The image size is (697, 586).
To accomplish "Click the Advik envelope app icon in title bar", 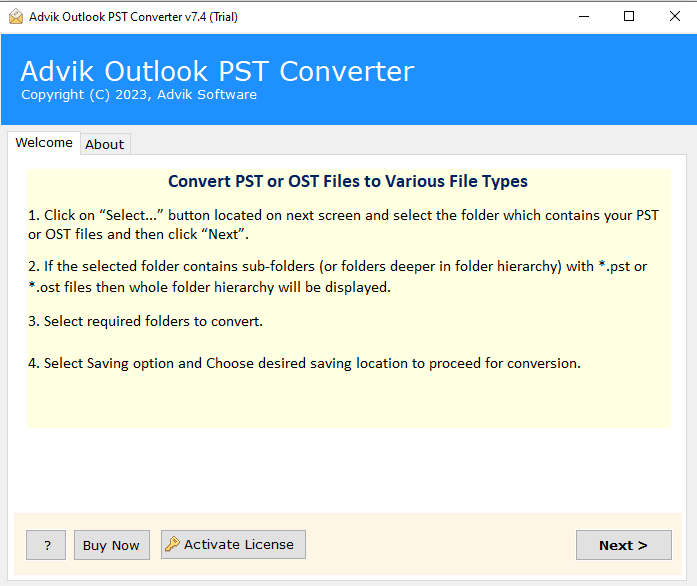I will (x=16, y=16).
